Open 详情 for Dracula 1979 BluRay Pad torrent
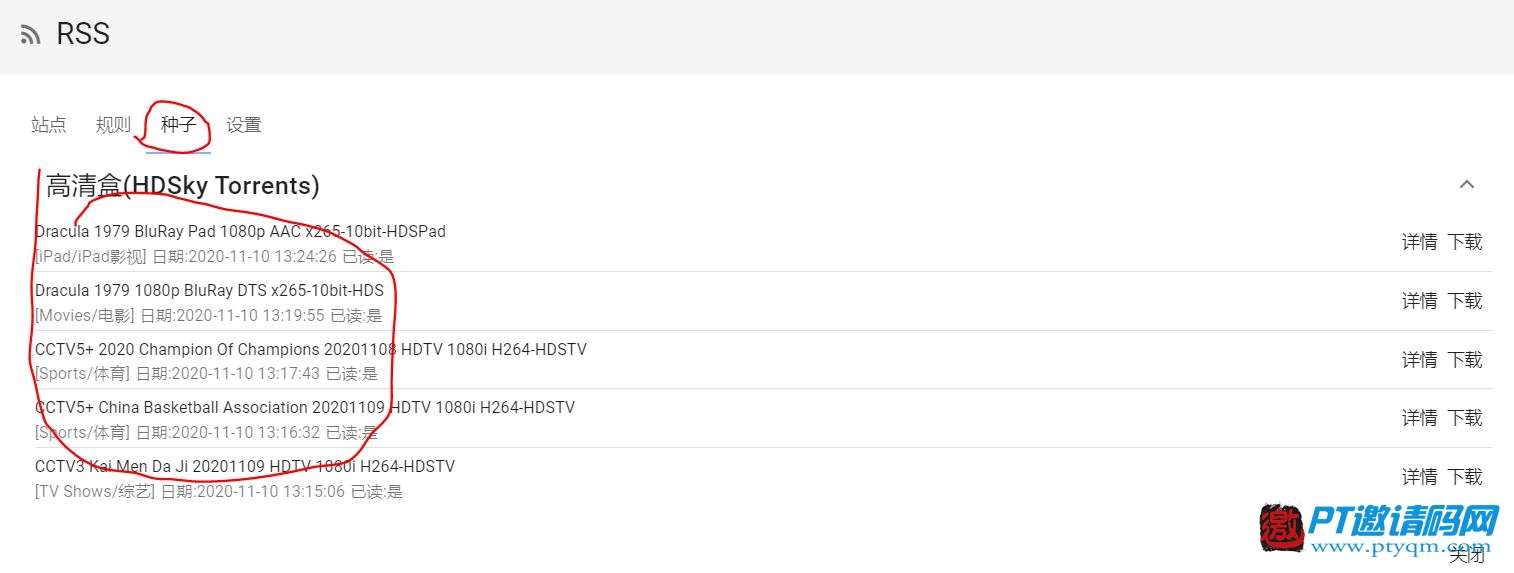The height and width of the screenshot is (573, 1514). click(1419, 242)
